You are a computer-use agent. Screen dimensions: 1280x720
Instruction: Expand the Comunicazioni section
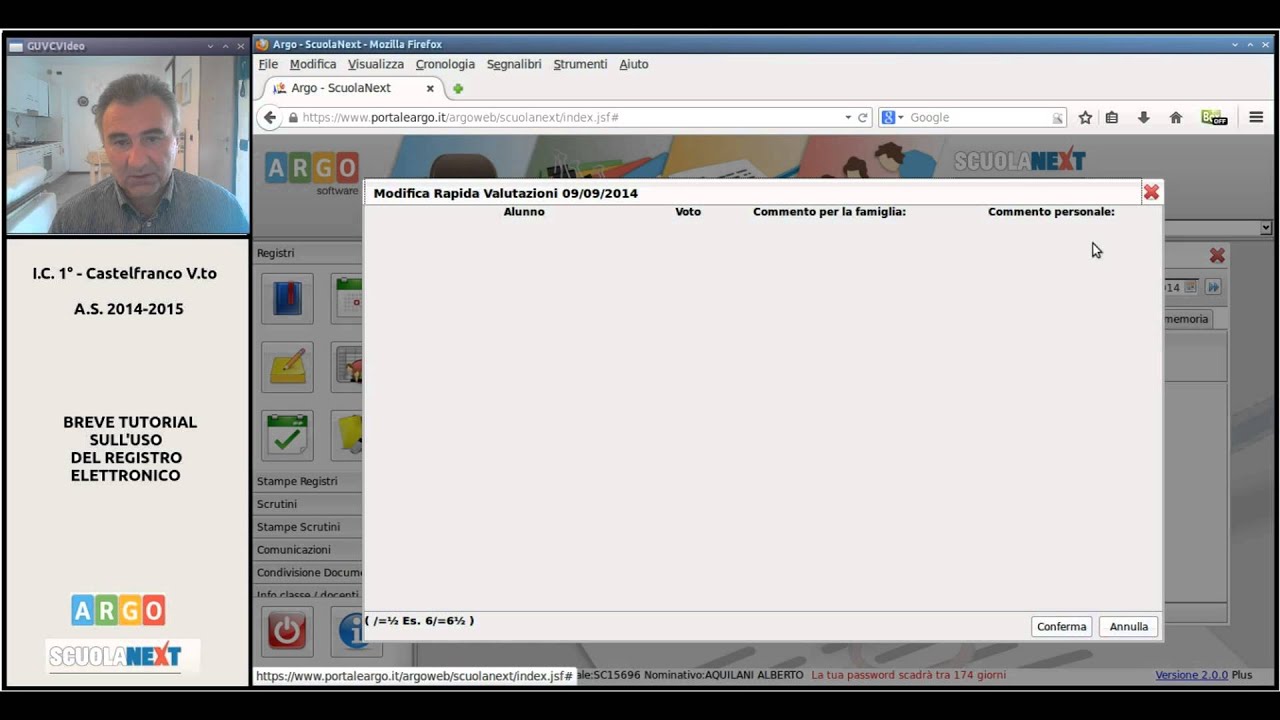click(x=308, y=550)
